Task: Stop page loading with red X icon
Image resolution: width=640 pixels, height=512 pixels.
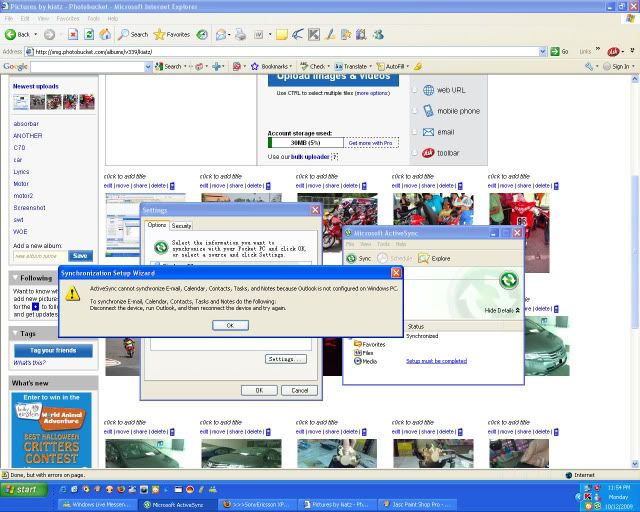Action: click(73, 35)
